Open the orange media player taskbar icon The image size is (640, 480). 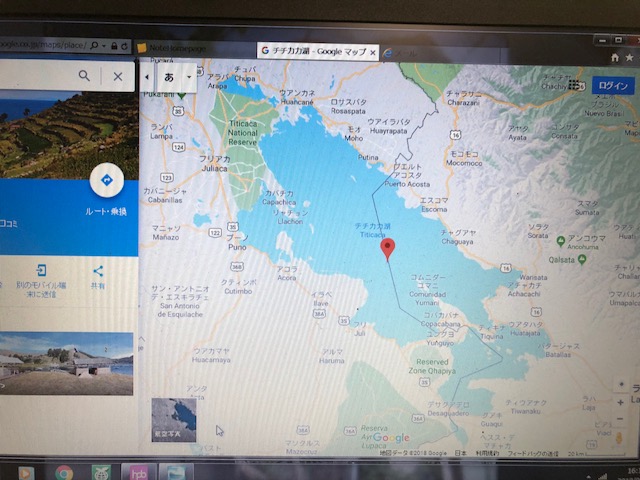26,473
